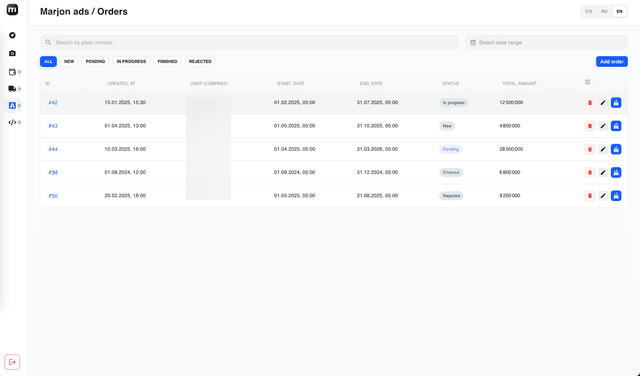Filter orders by FINISHED status

pos(167,61)
